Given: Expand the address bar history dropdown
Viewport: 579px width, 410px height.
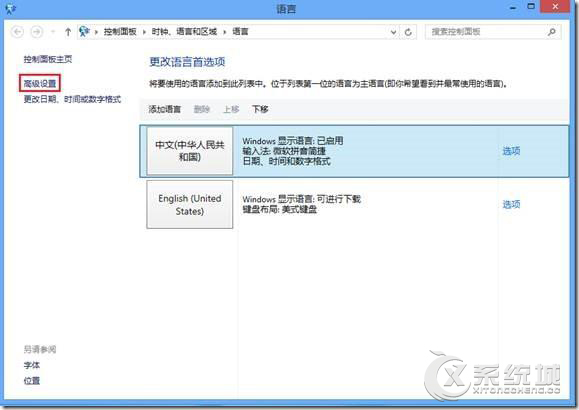Looking at the screenshot, I should [394, 32].
